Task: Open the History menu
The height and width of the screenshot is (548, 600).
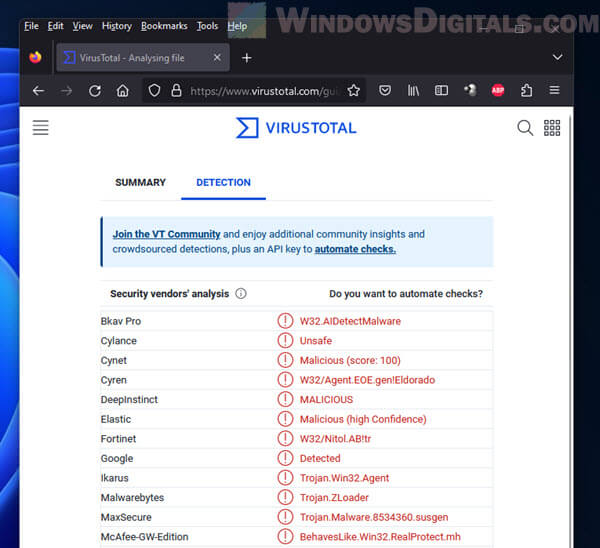Action: (117, 26)
